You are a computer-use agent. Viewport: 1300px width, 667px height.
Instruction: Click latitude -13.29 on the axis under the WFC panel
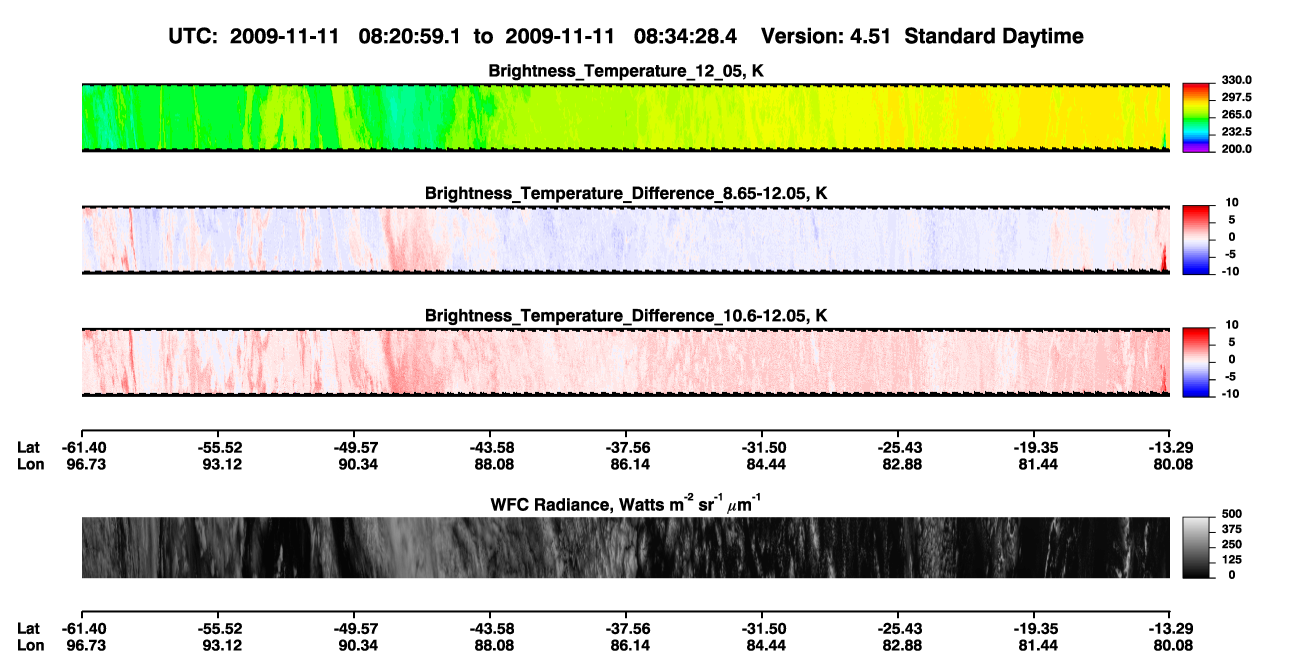click(x=1170, y=628)
